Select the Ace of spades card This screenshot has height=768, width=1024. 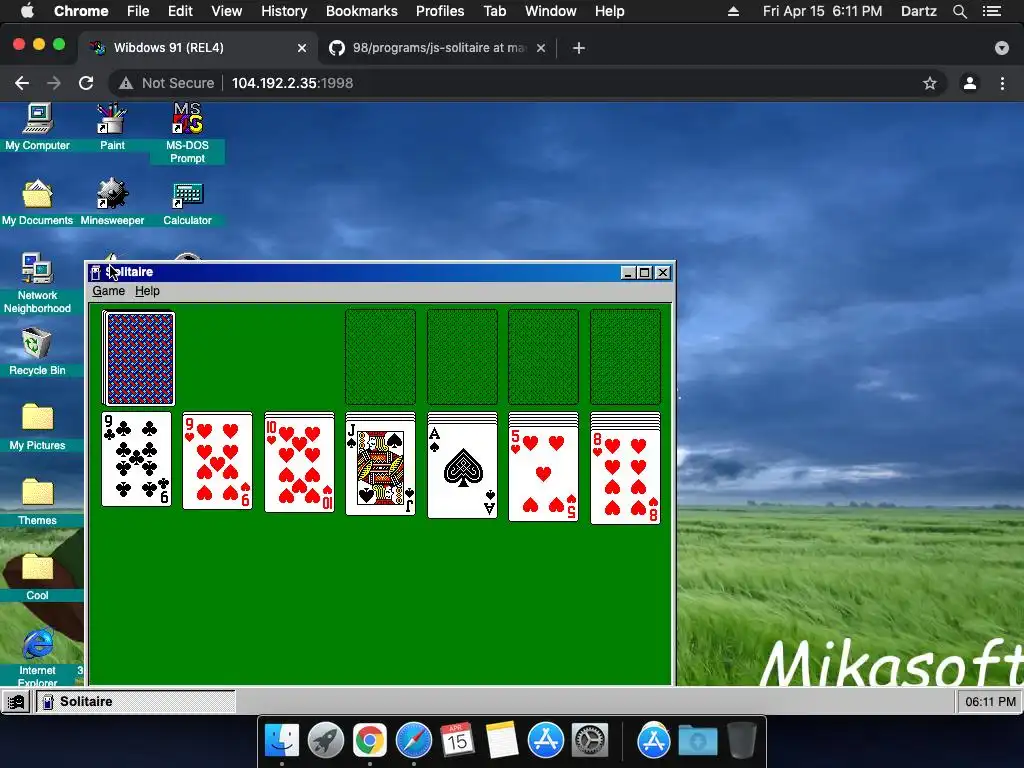pos(462,470)
